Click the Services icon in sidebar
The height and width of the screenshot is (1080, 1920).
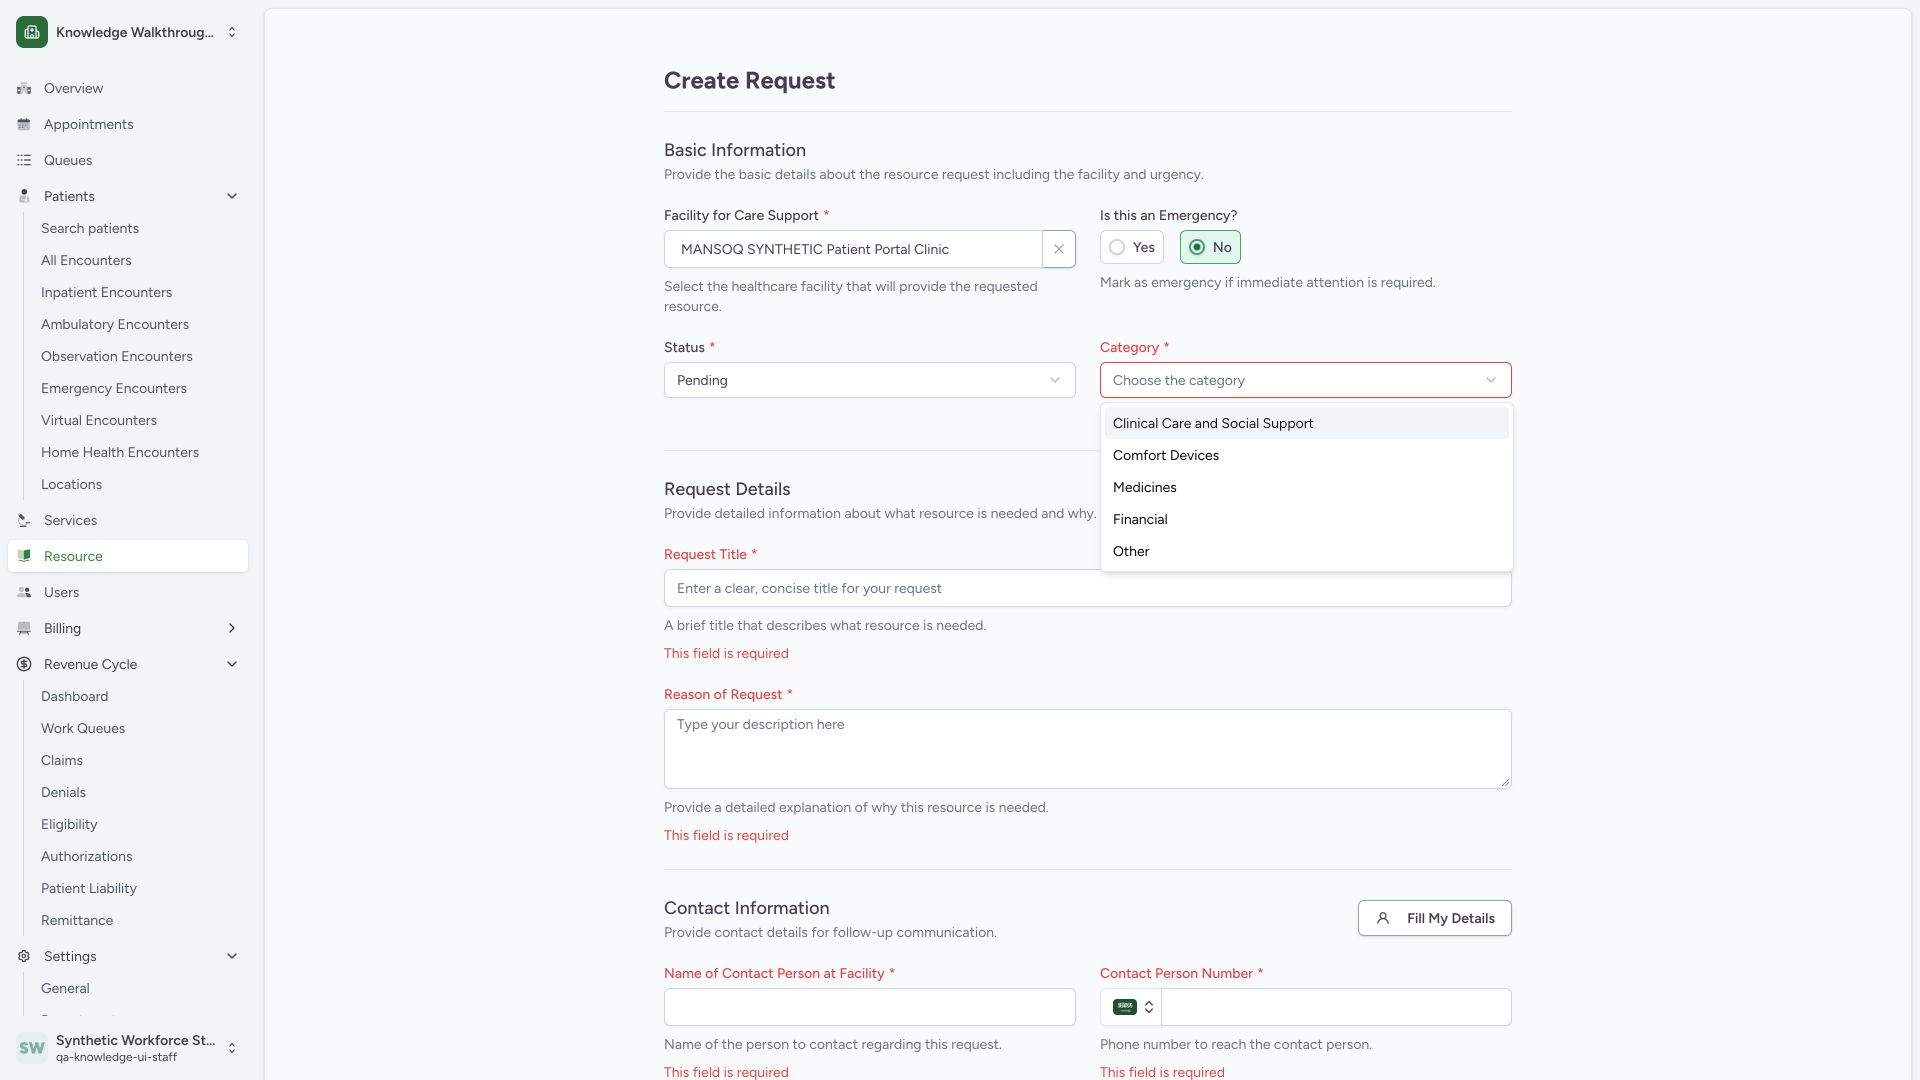point(24,520)
